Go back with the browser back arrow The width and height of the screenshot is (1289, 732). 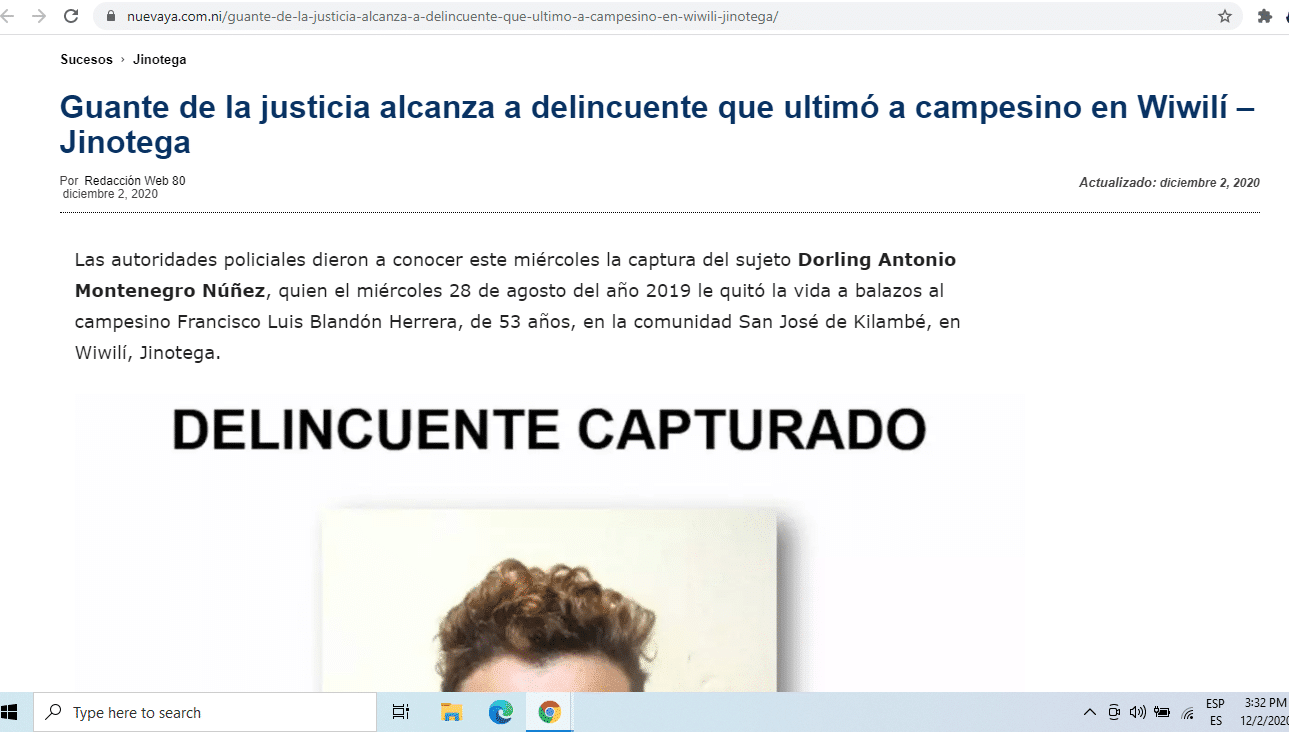click(x=6, y=16)
